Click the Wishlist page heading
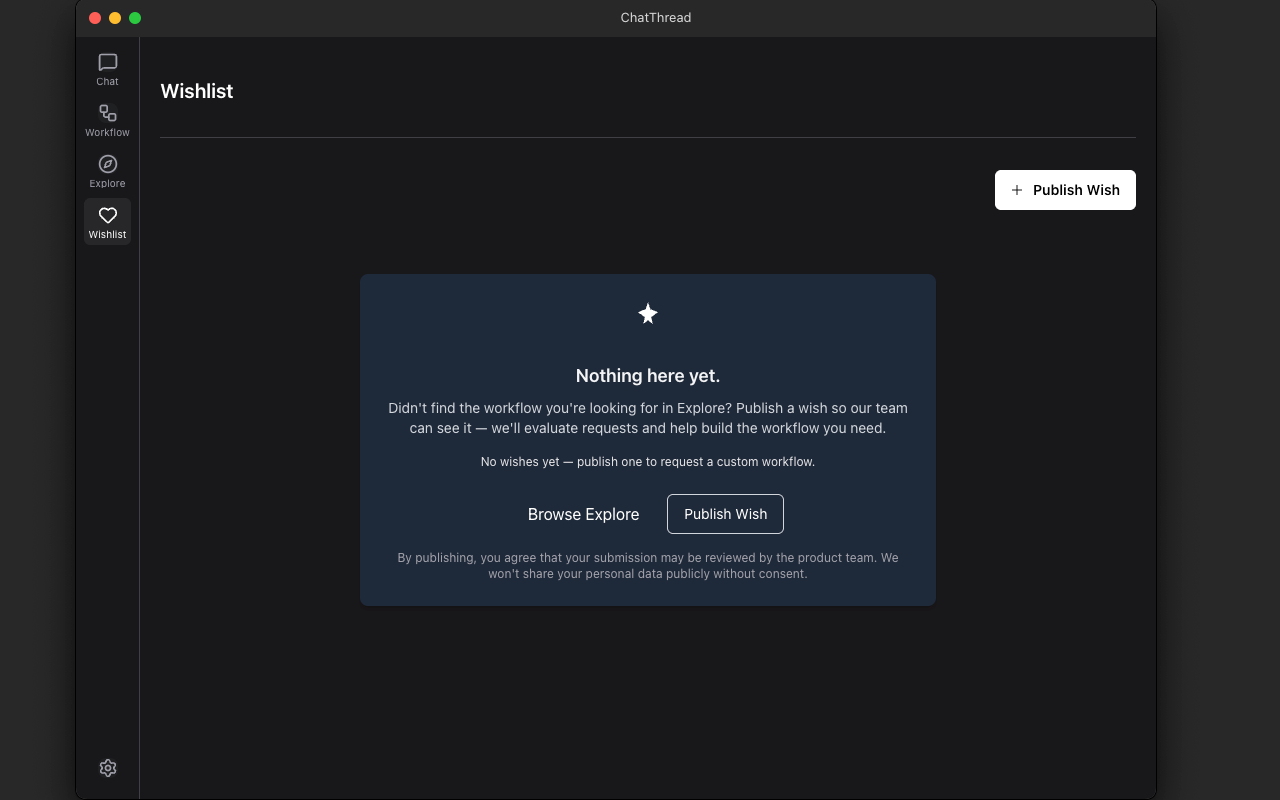The height and width of the screenshot is (800, 1280). [x=197, y=91]
